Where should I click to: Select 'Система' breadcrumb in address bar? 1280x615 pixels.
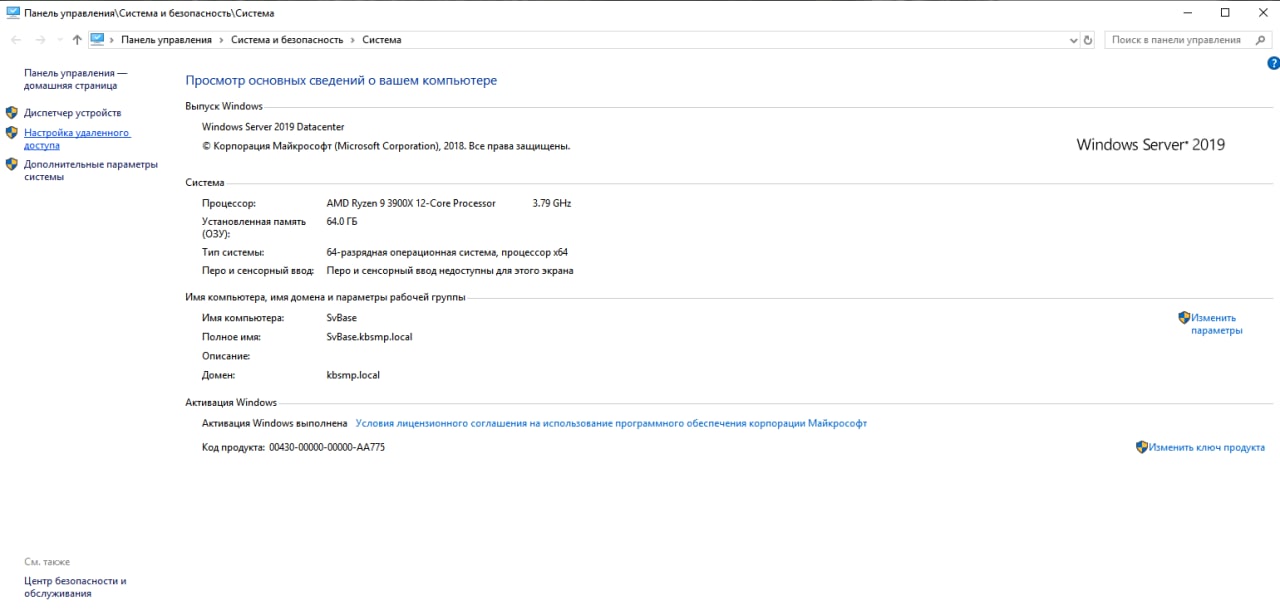[x=382, y=40]
